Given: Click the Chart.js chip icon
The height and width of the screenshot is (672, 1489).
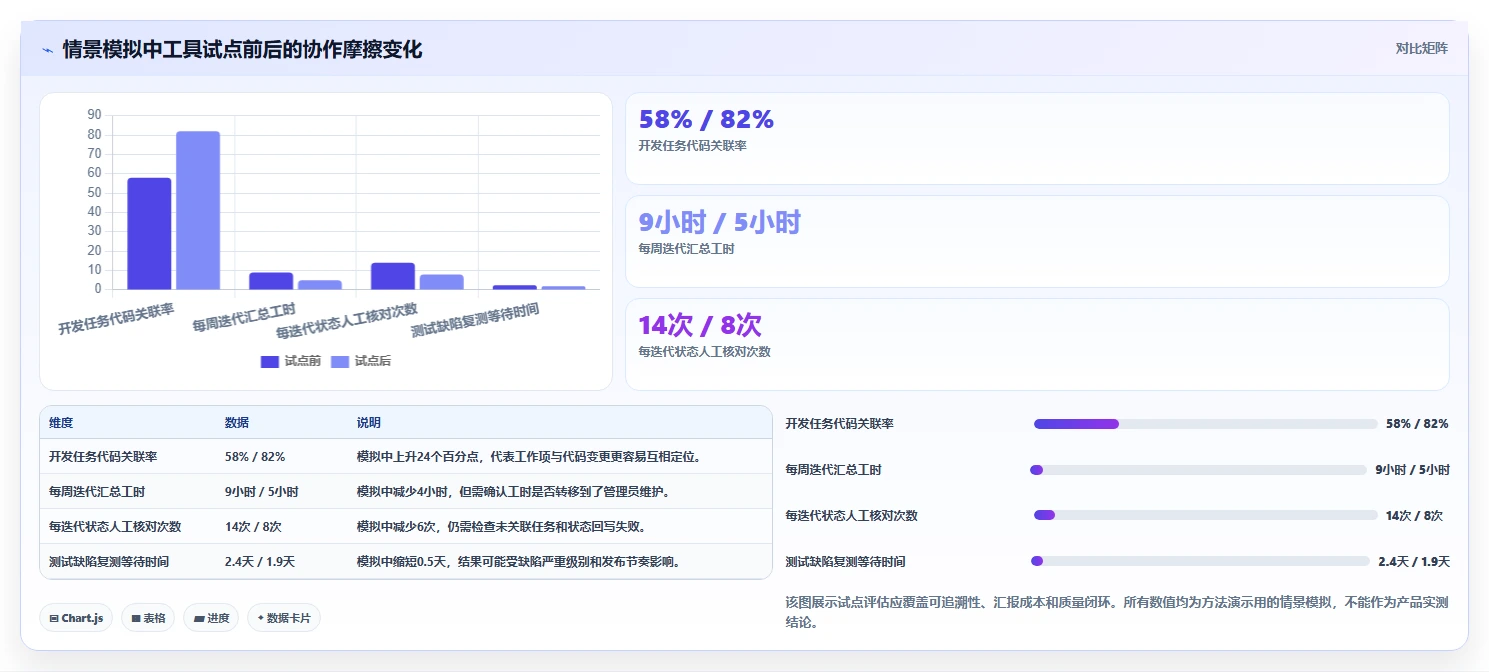Looking at the screenshot, I should pos(54,618).
